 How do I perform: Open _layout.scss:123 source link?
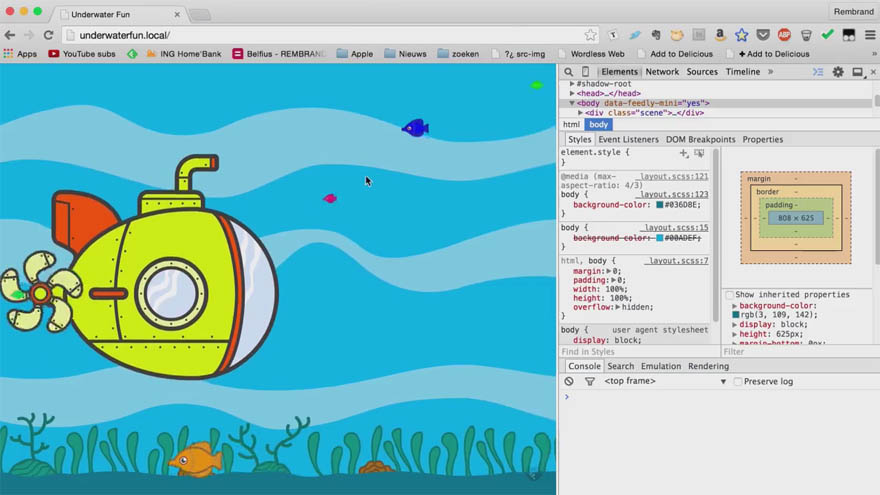[673, 194]
